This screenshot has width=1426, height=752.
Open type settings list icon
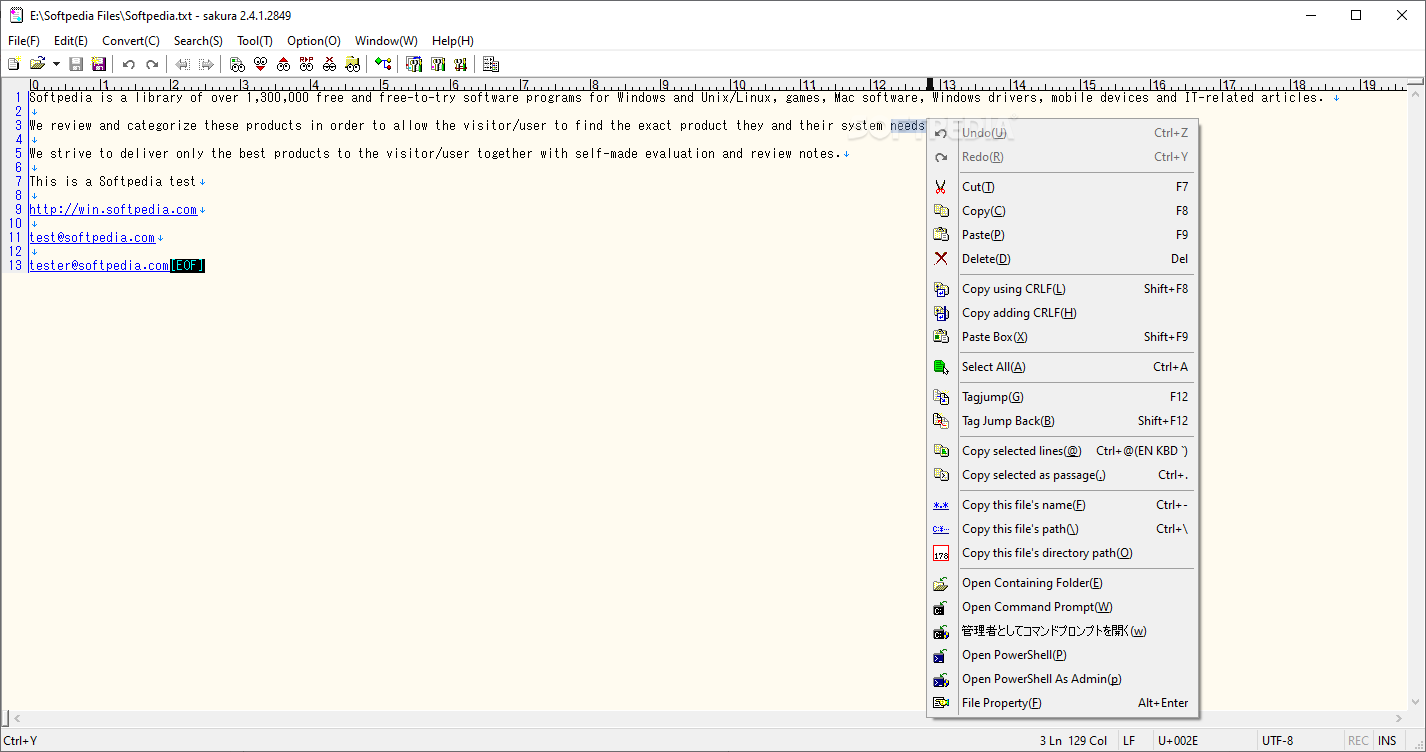414,64
